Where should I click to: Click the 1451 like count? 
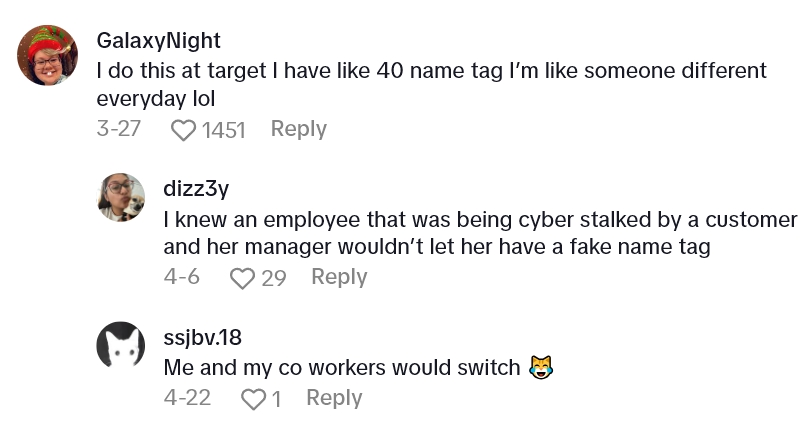pos(223,130)
